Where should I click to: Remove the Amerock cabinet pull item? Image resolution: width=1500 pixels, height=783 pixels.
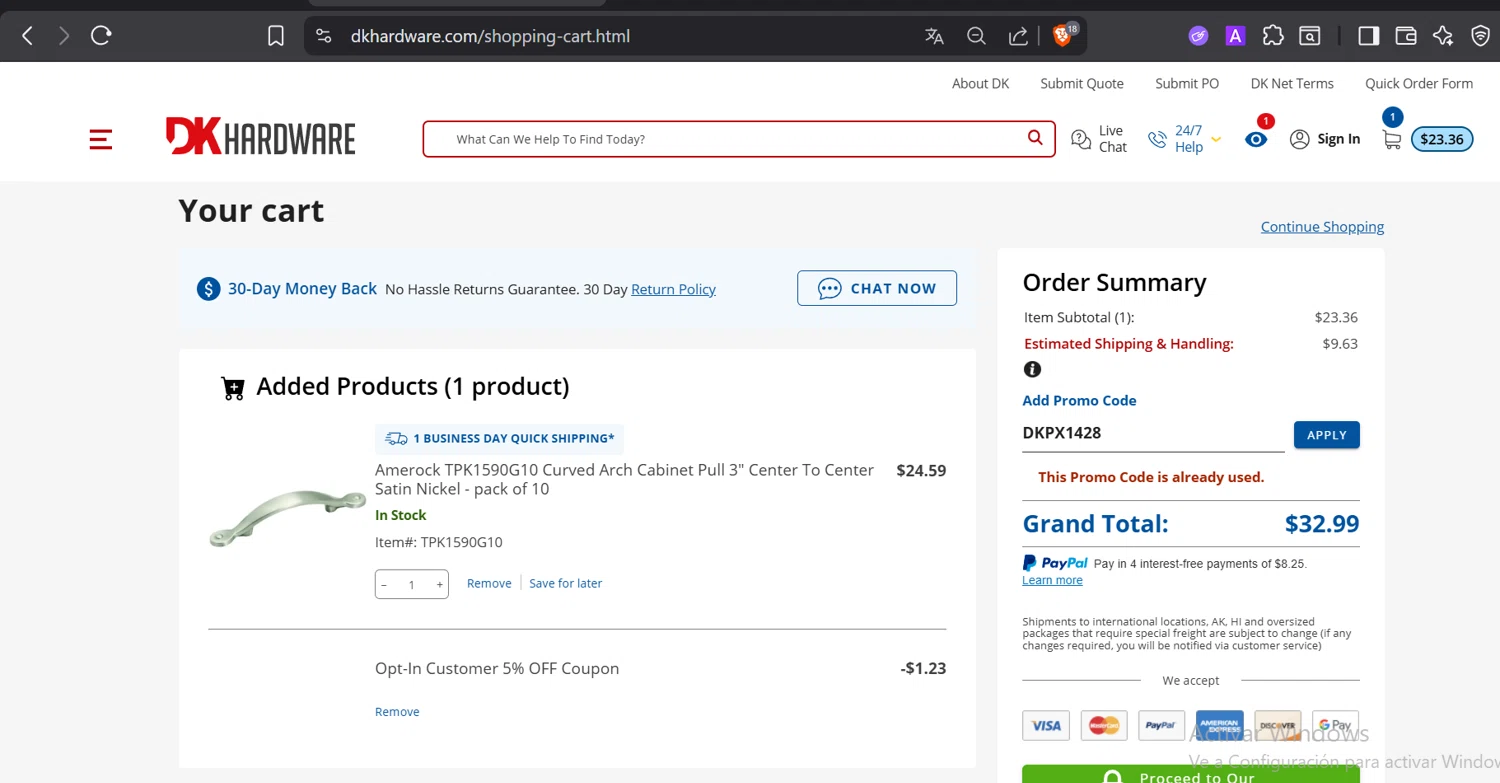click(489, 583)
